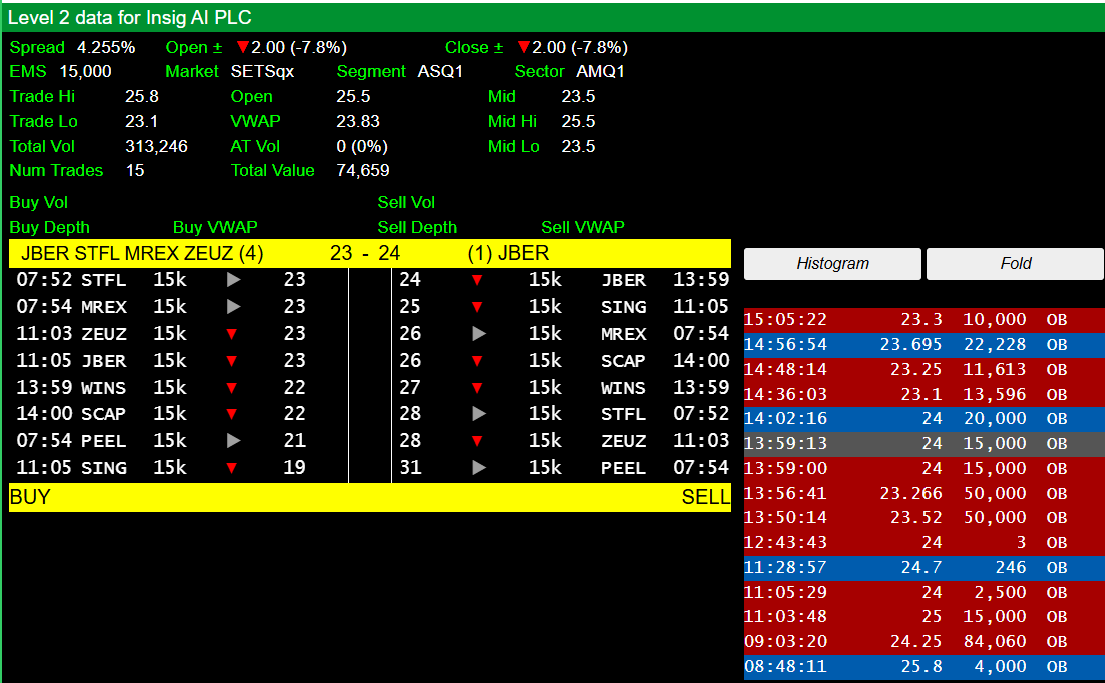The image size is (1105, 683).
Task: Click the Mid Hi value 25.5
Action: coord(579,121)
